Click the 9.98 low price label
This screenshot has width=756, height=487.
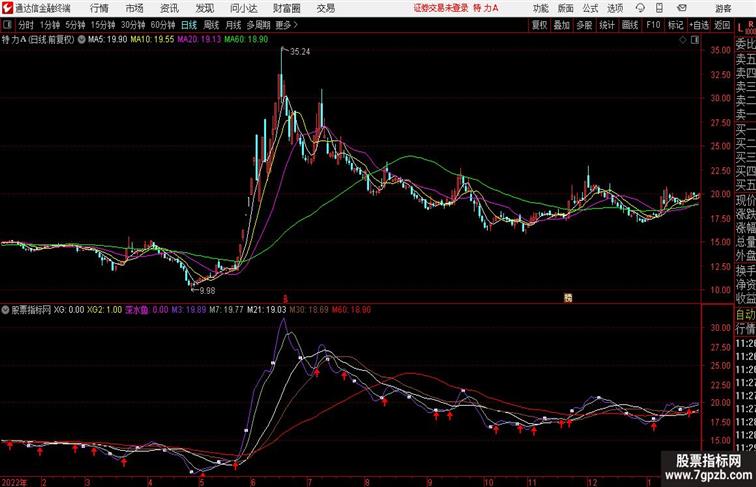coord(207,291)
